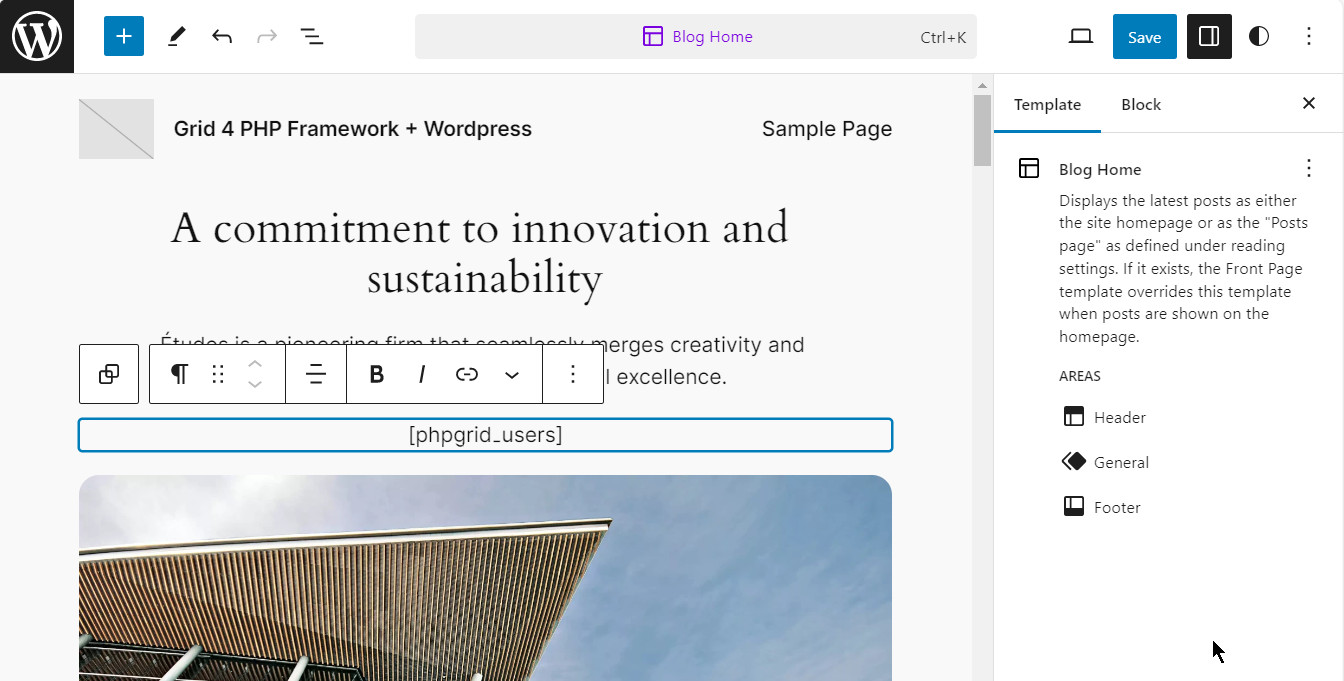Click the Sample Page navigation link
This screenshot has height=681, width=1344.
pyautogui.click(x=826, y=129)
